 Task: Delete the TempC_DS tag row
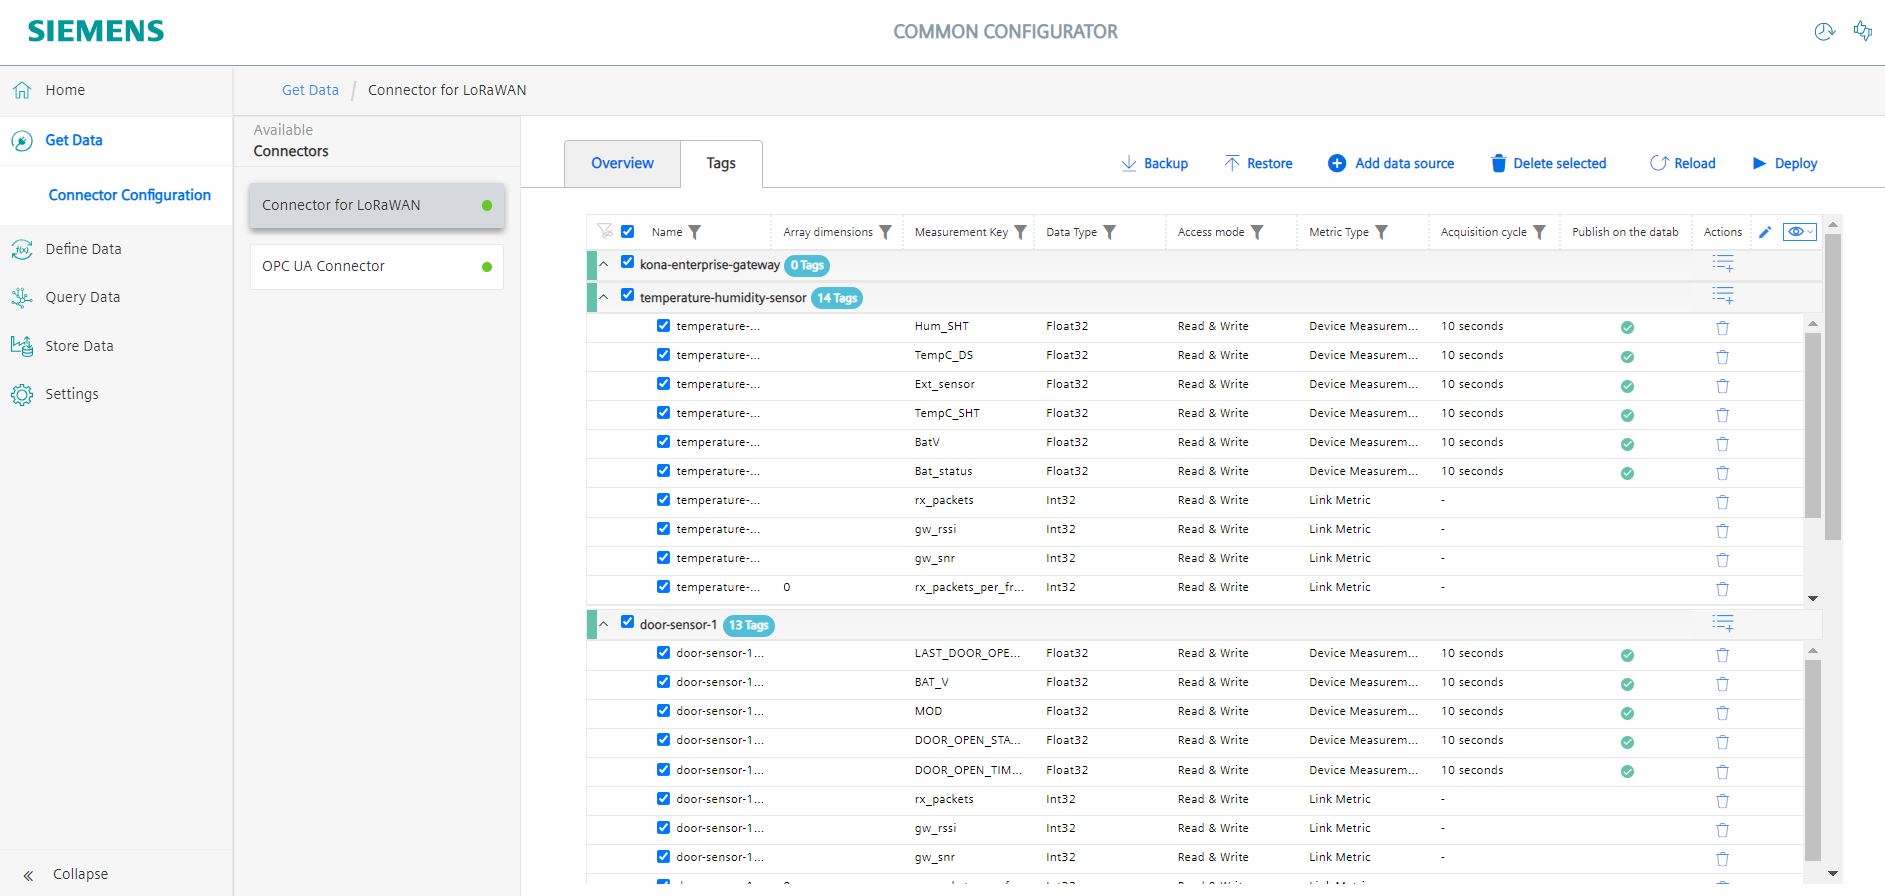[1722, 356]
